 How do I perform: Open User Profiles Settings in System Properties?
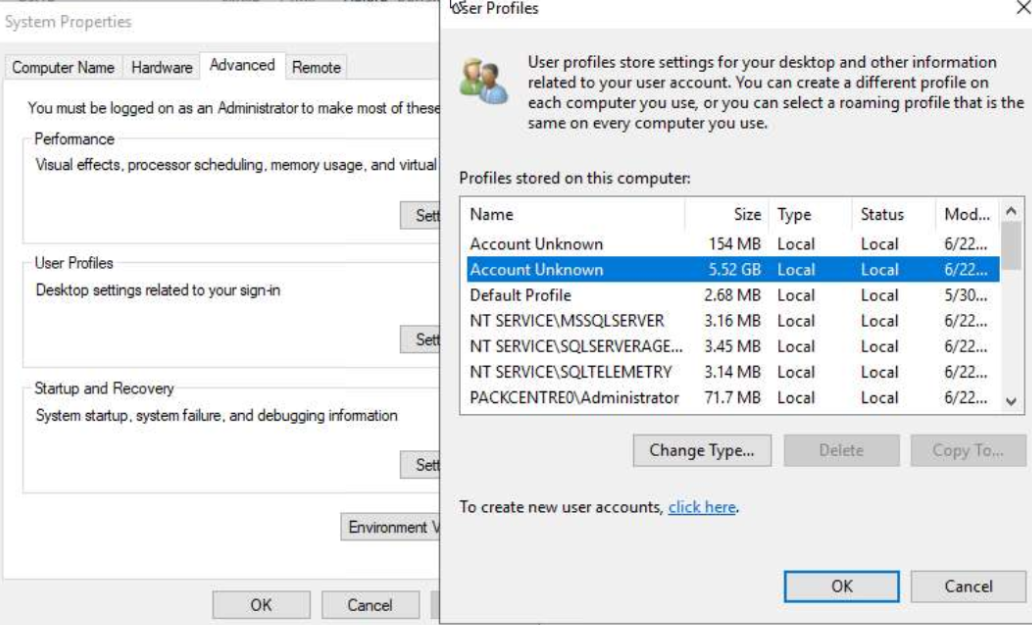pyautogui.click(x=420, y=339)
